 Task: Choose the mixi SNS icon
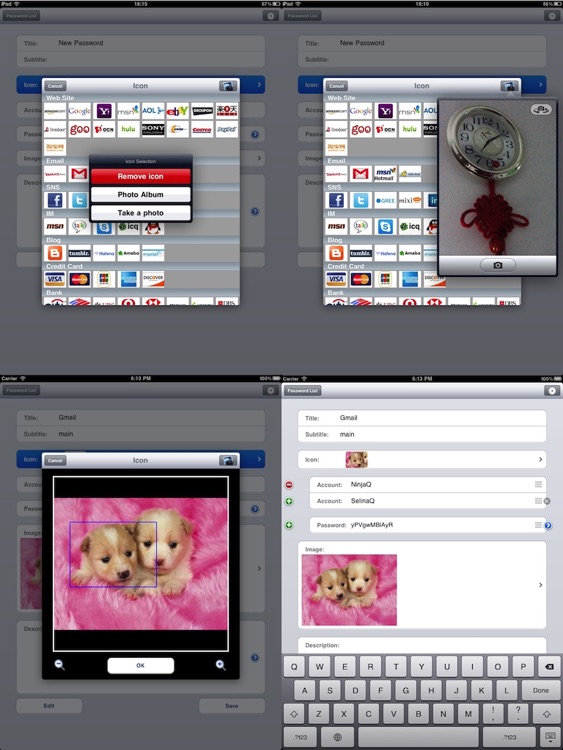point(409,200)
